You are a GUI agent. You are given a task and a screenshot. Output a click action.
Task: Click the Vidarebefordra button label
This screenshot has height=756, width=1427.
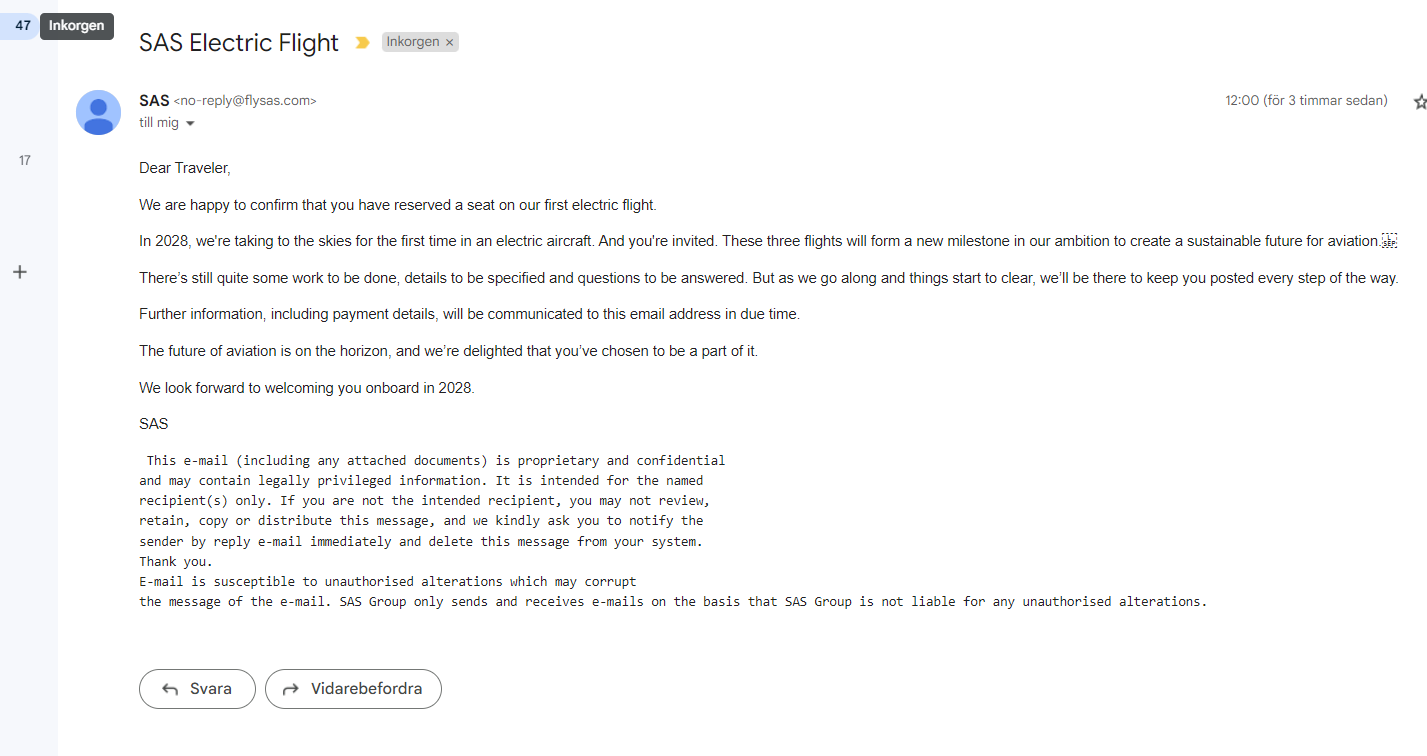click(366, 689)
